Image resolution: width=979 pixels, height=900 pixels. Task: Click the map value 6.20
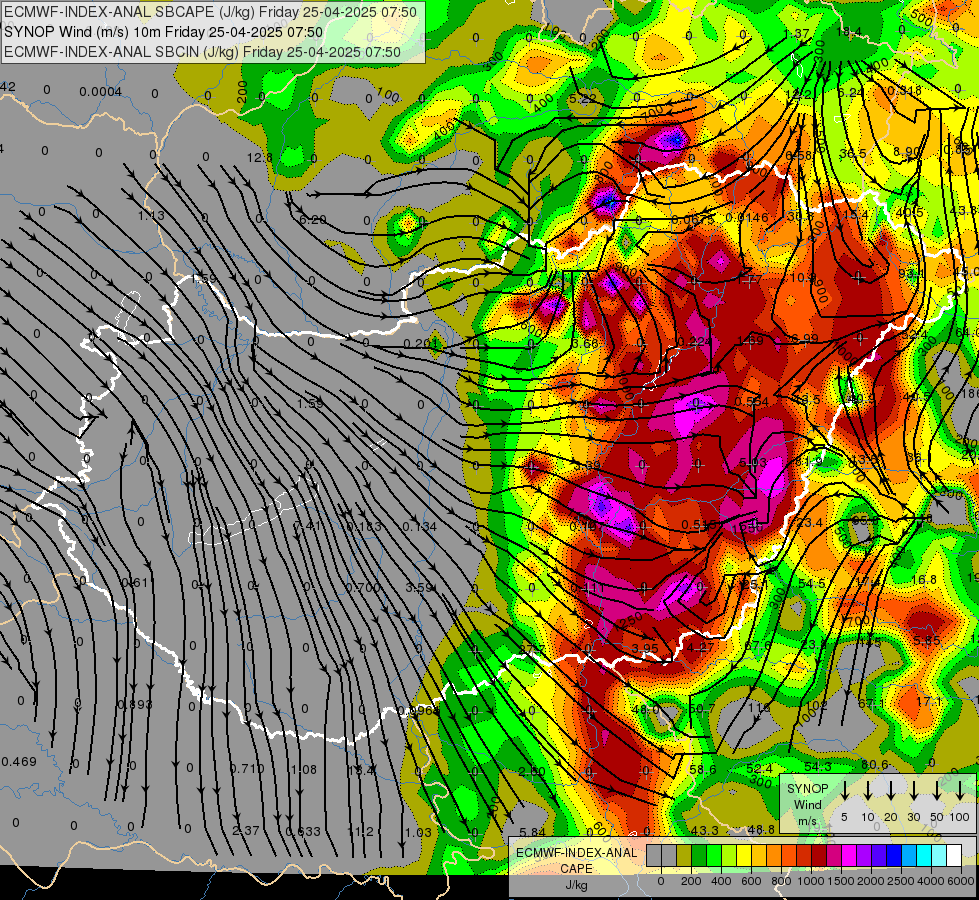[x=312, y=219]
